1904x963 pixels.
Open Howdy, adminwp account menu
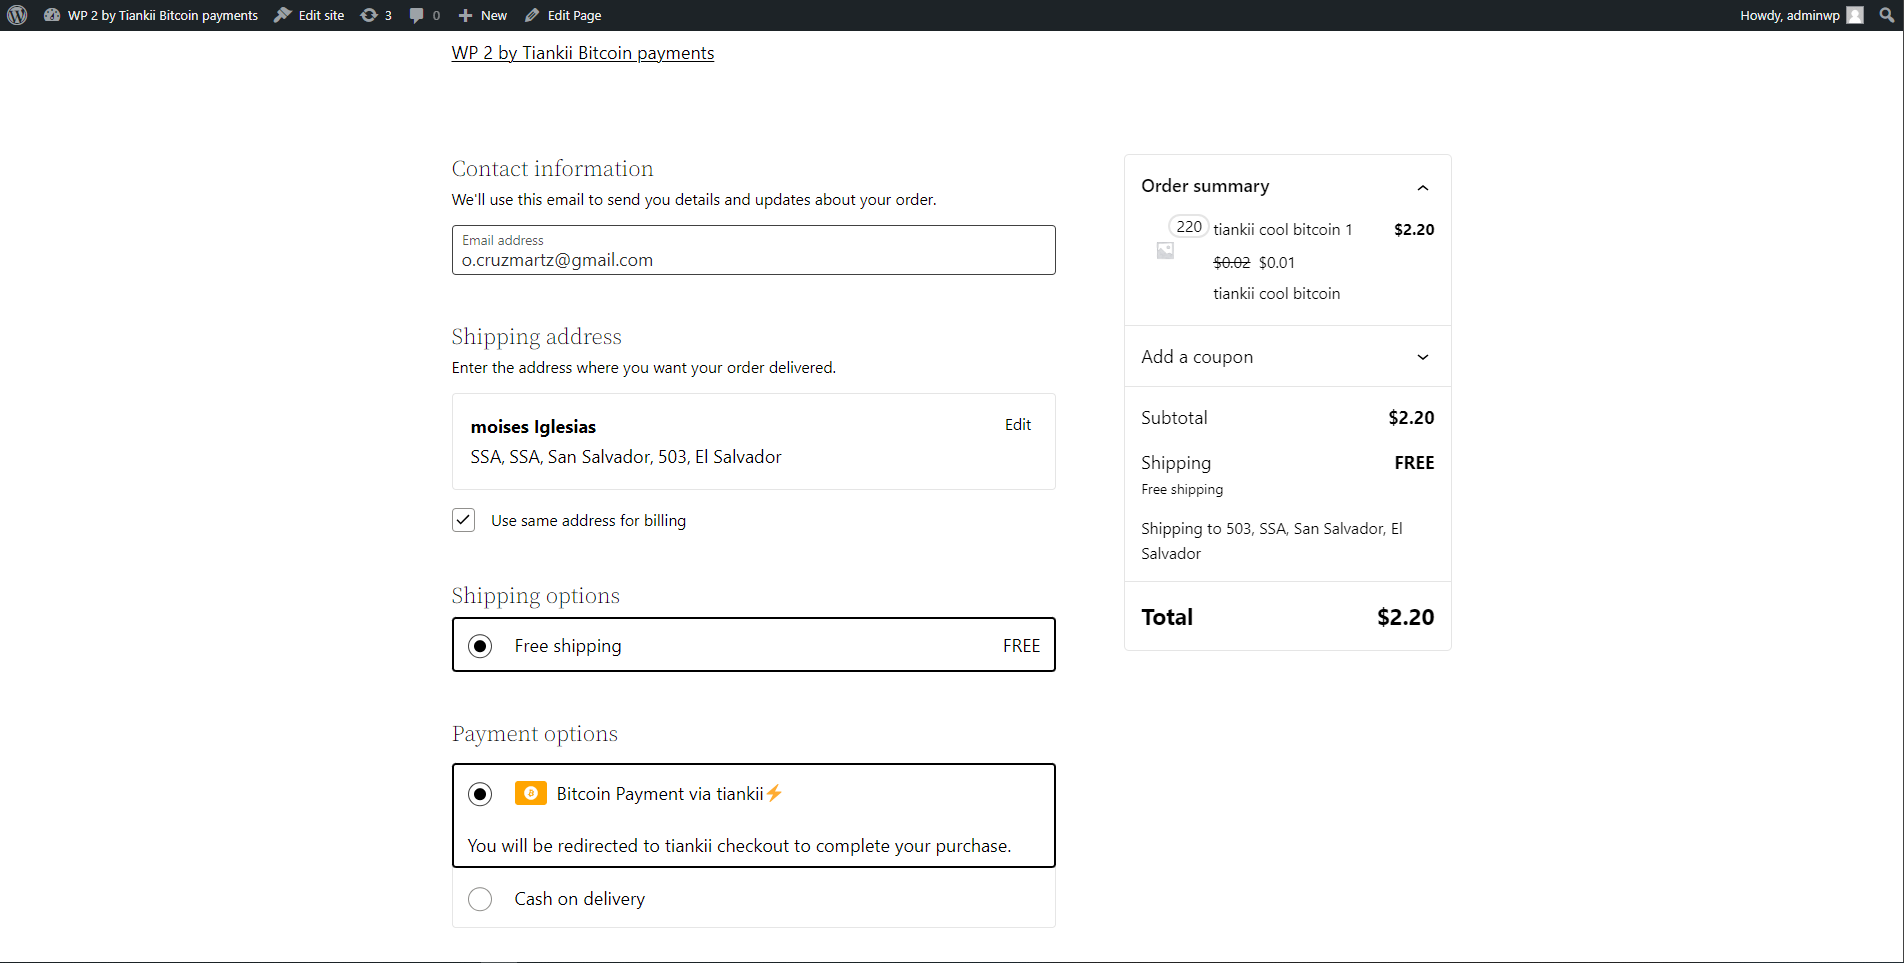point(1801,15)
